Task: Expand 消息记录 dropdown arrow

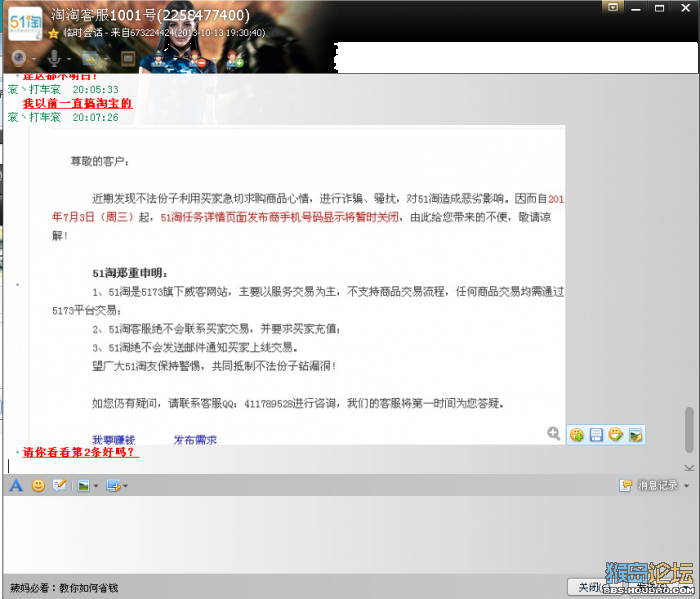Action: (686, 486)
